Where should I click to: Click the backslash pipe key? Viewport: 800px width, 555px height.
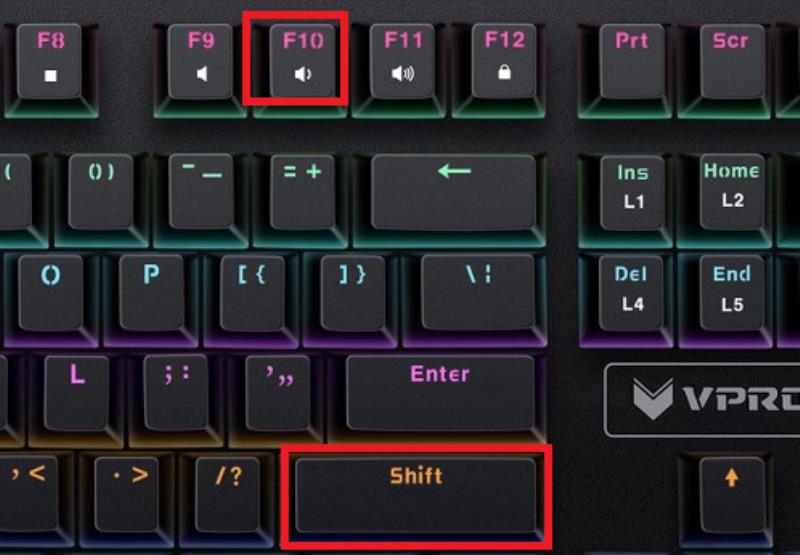point(479,292)
